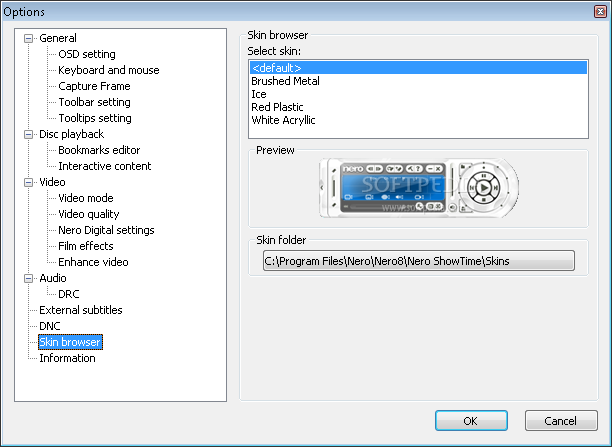612x447 pixels.
Task: Select the Audio category label
Action: (53, 278)
